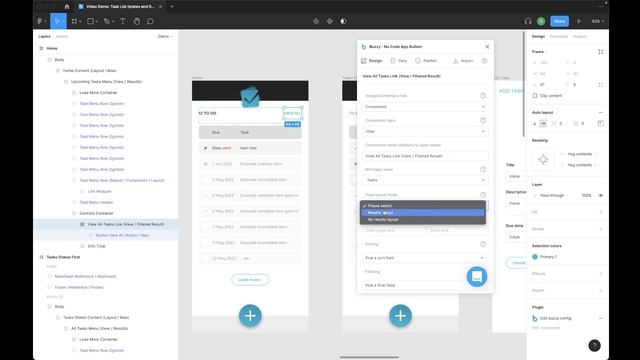The image size is (640, 360).
Task: Switch to the Import tab in Buzzy plugin
Action: 463,61
